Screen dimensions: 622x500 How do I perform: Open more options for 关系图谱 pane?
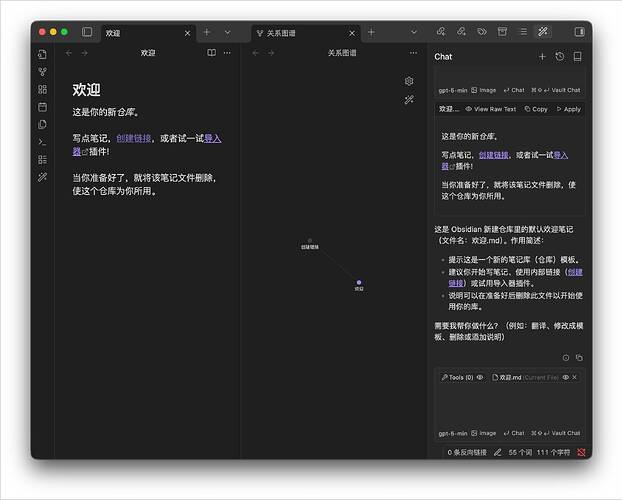tap(413, 53)
